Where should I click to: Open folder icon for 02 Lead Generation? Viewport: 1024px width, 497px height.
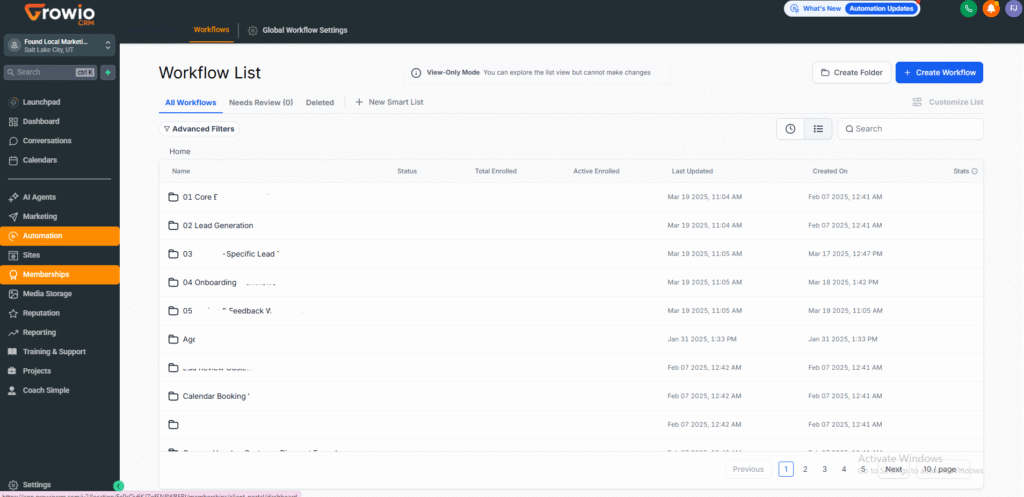tap(173, 225)
